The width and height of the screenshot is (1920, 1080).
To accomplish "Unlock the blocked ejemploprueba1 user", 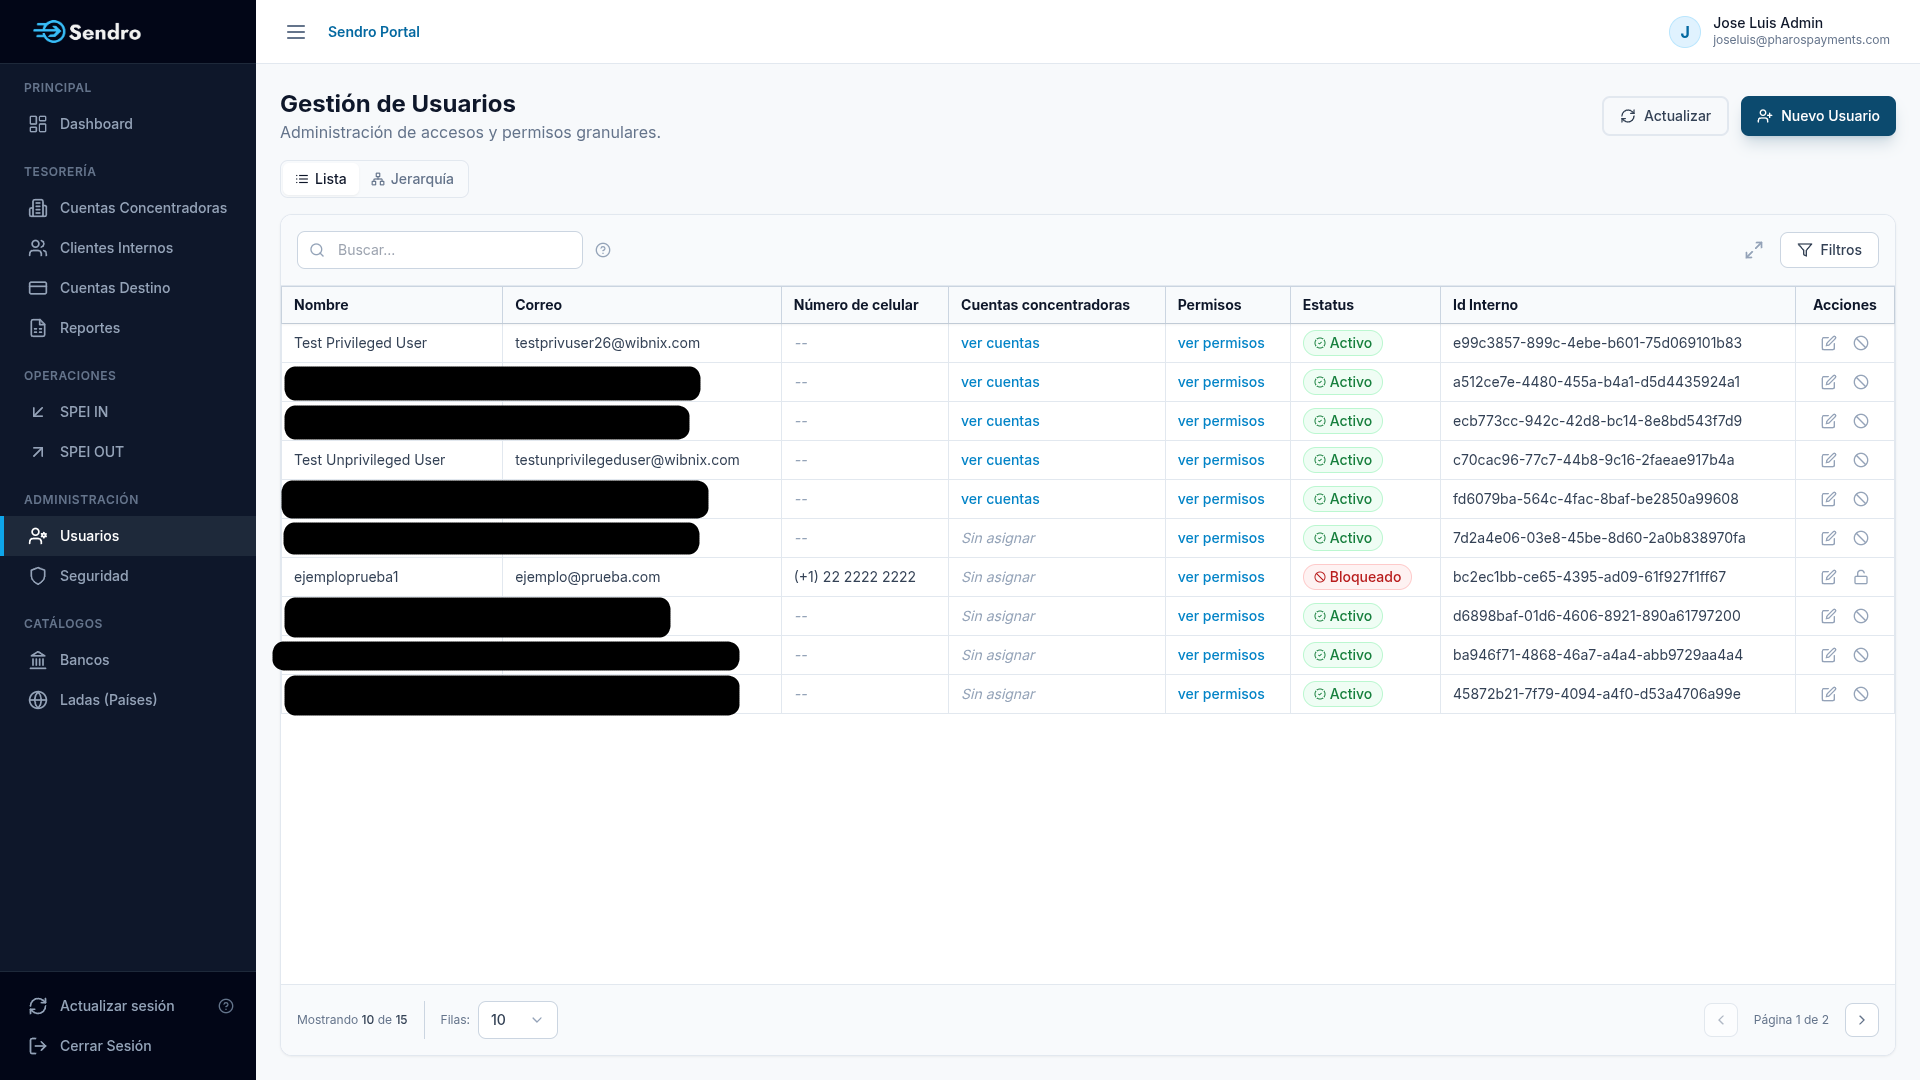I will point(1861,577).
